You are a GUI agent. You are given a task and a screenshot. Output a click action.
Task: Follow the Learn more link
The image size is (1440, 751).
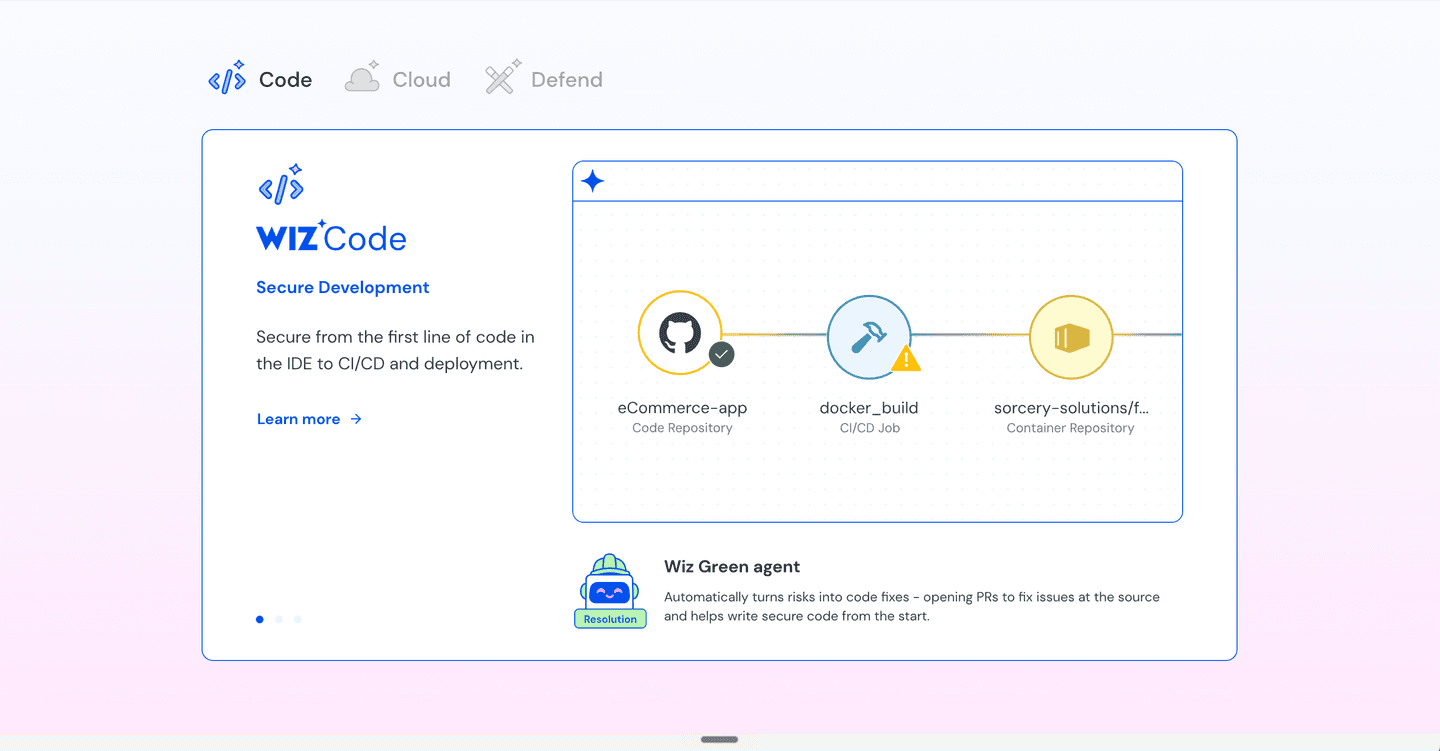310,419
